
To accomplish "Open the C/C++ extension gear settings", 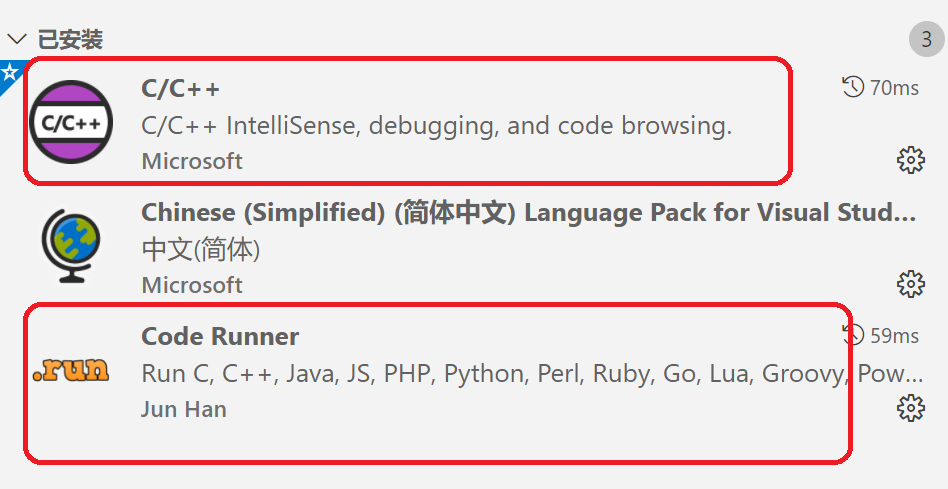I will coord(910,160).
